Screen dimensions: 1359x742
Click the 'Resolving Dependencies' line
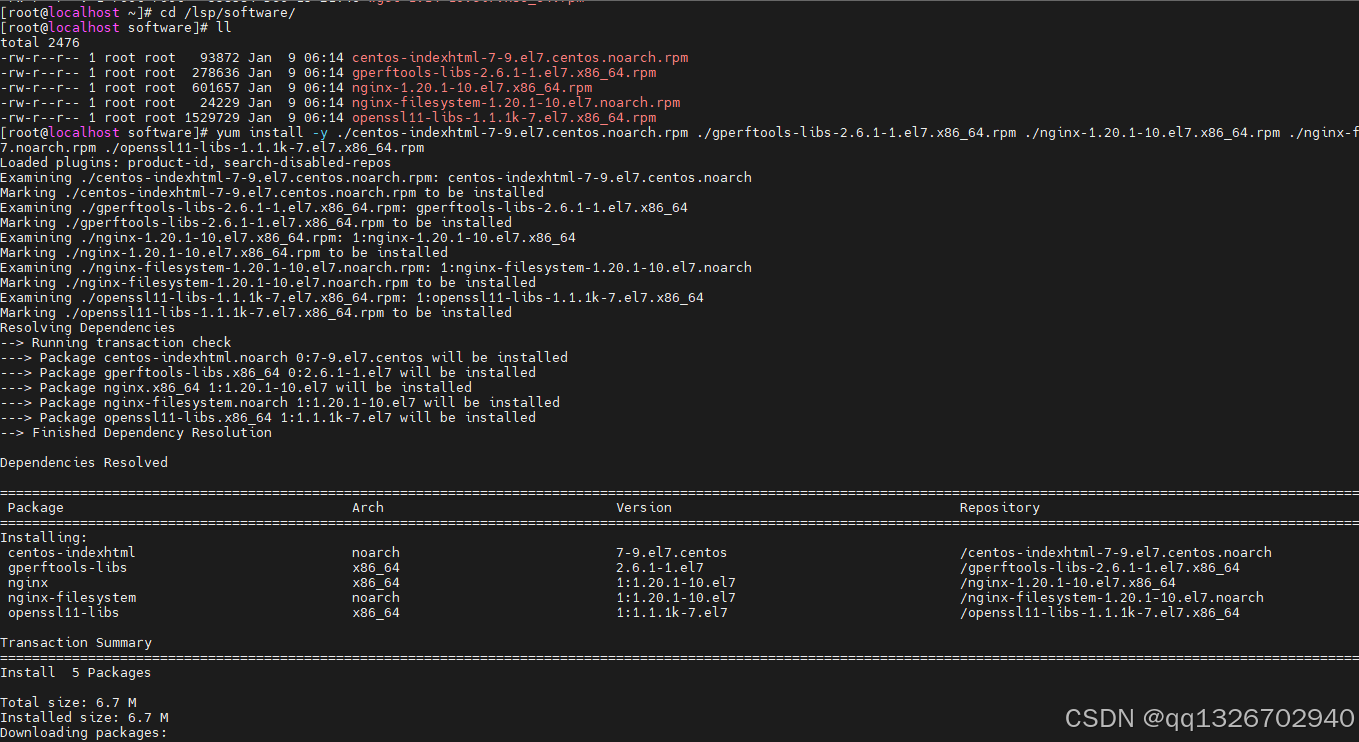88,327
